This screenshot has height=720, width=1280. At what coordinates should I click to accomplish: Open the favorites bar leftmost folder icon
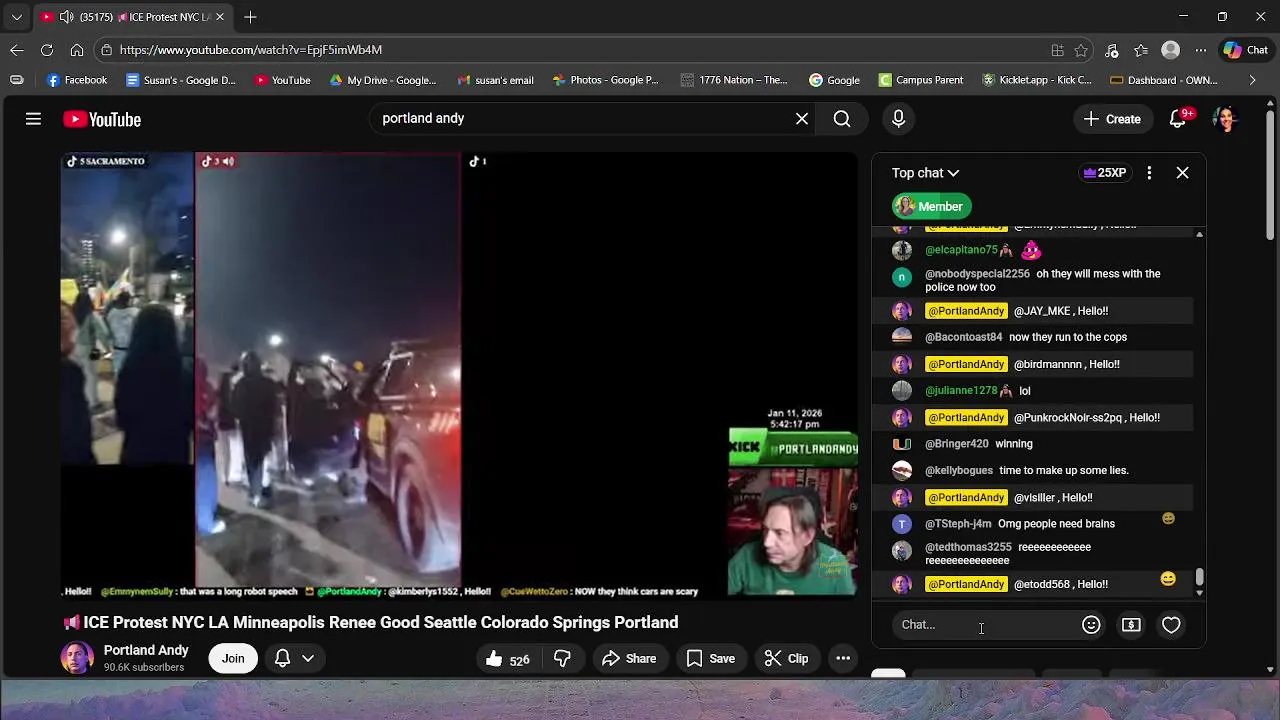point(17,80)
